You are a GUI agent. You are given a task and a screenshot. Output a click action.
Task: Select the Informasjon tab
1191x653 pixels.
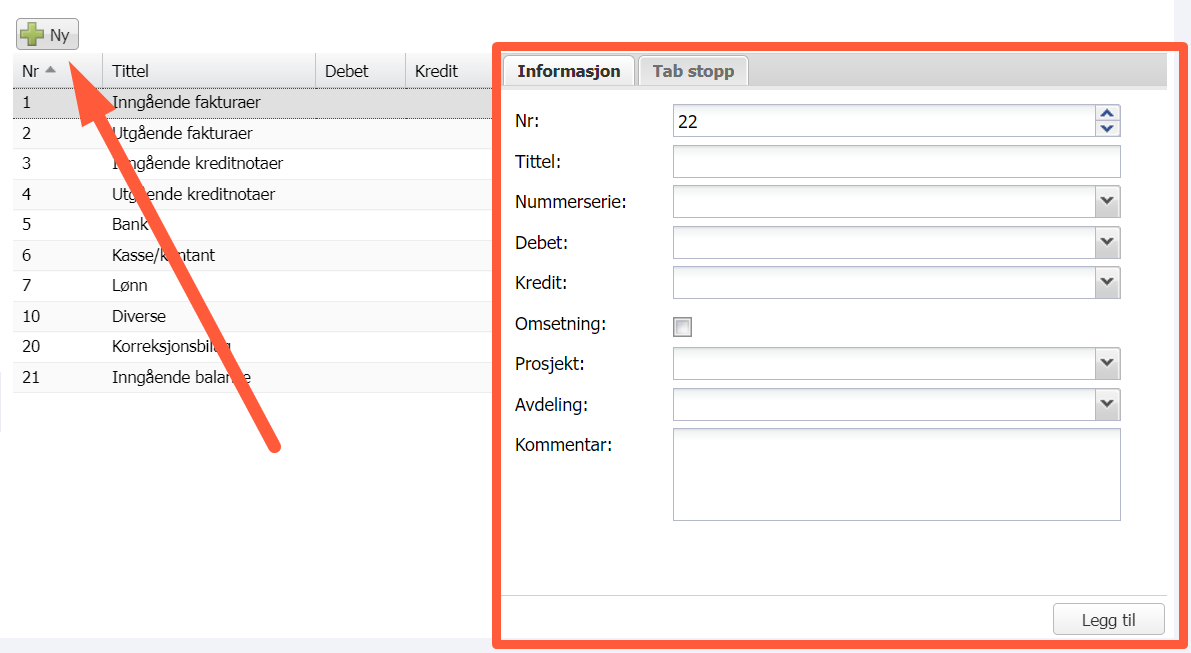pyautogui.click(x=568, y=71)
